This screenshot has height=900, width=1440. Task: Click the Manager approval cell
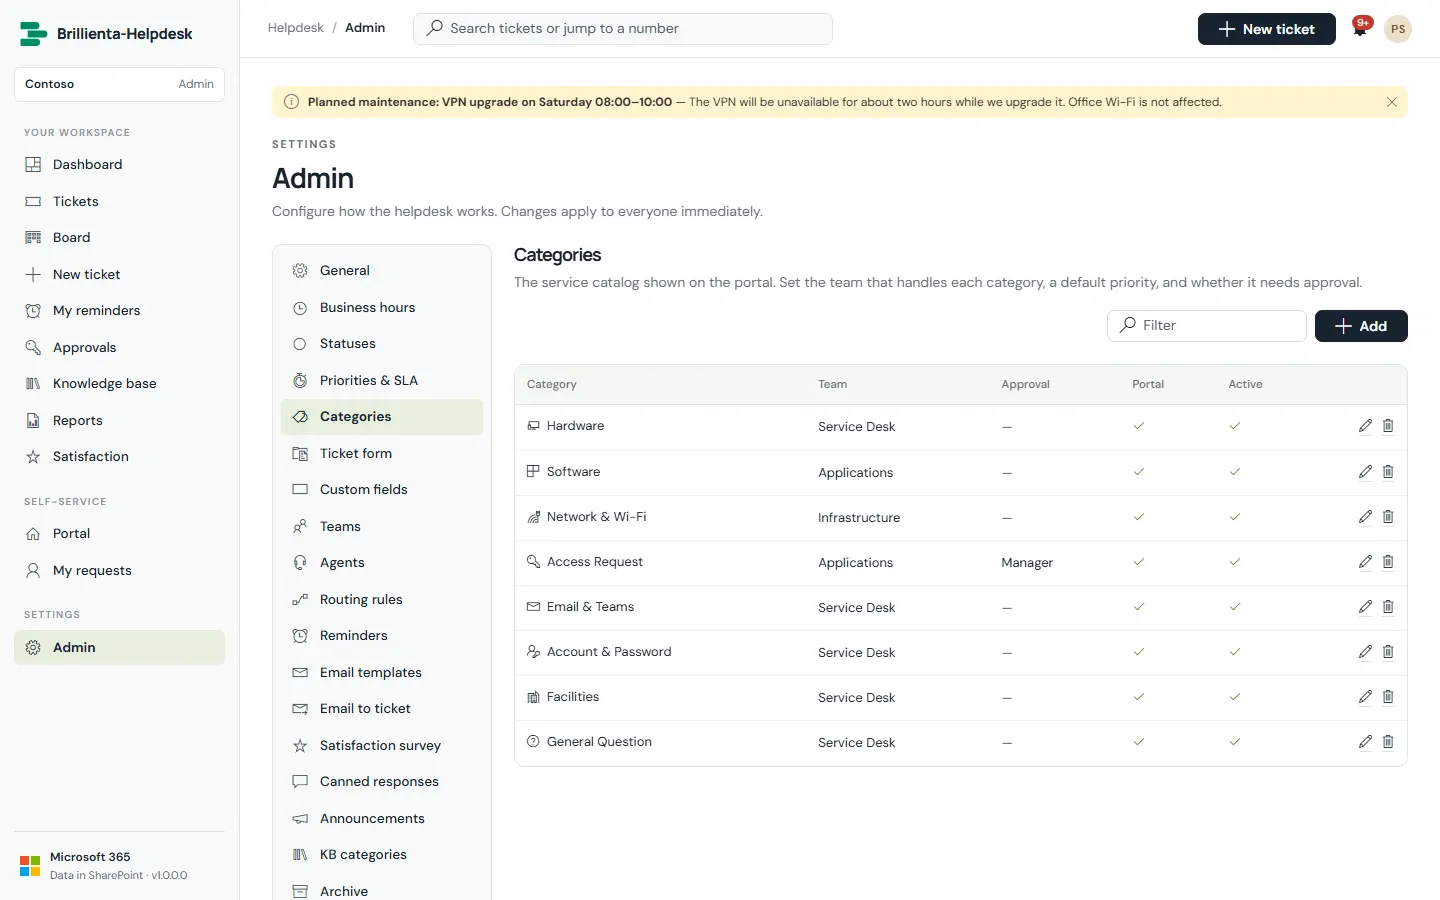(1027, 563)
